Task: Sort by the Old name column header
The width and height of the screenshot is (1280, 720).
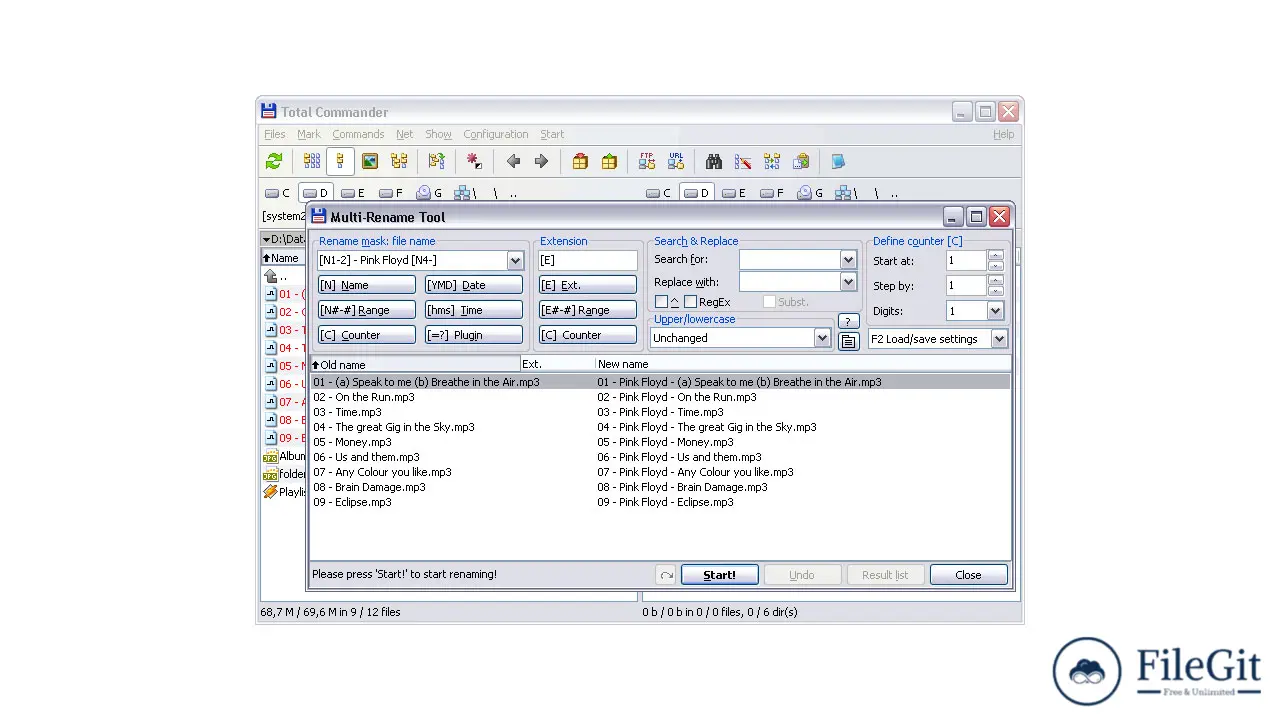Action: pyautogui.click(x=415, y=364)
